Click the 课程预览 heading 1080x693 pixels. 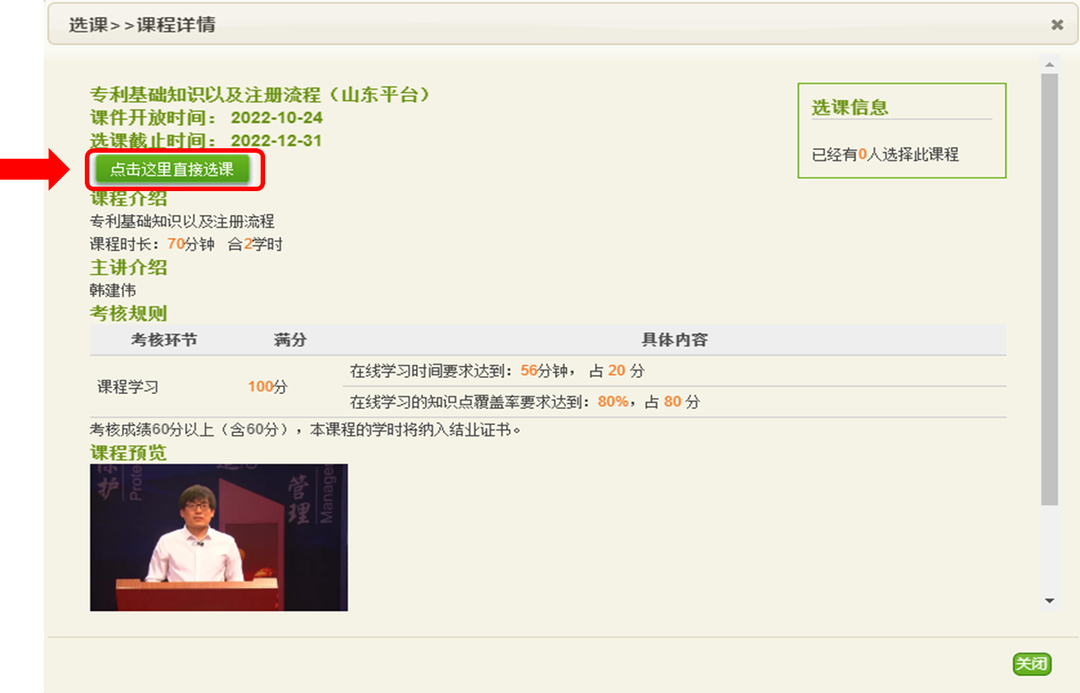[x=129, y=453]
